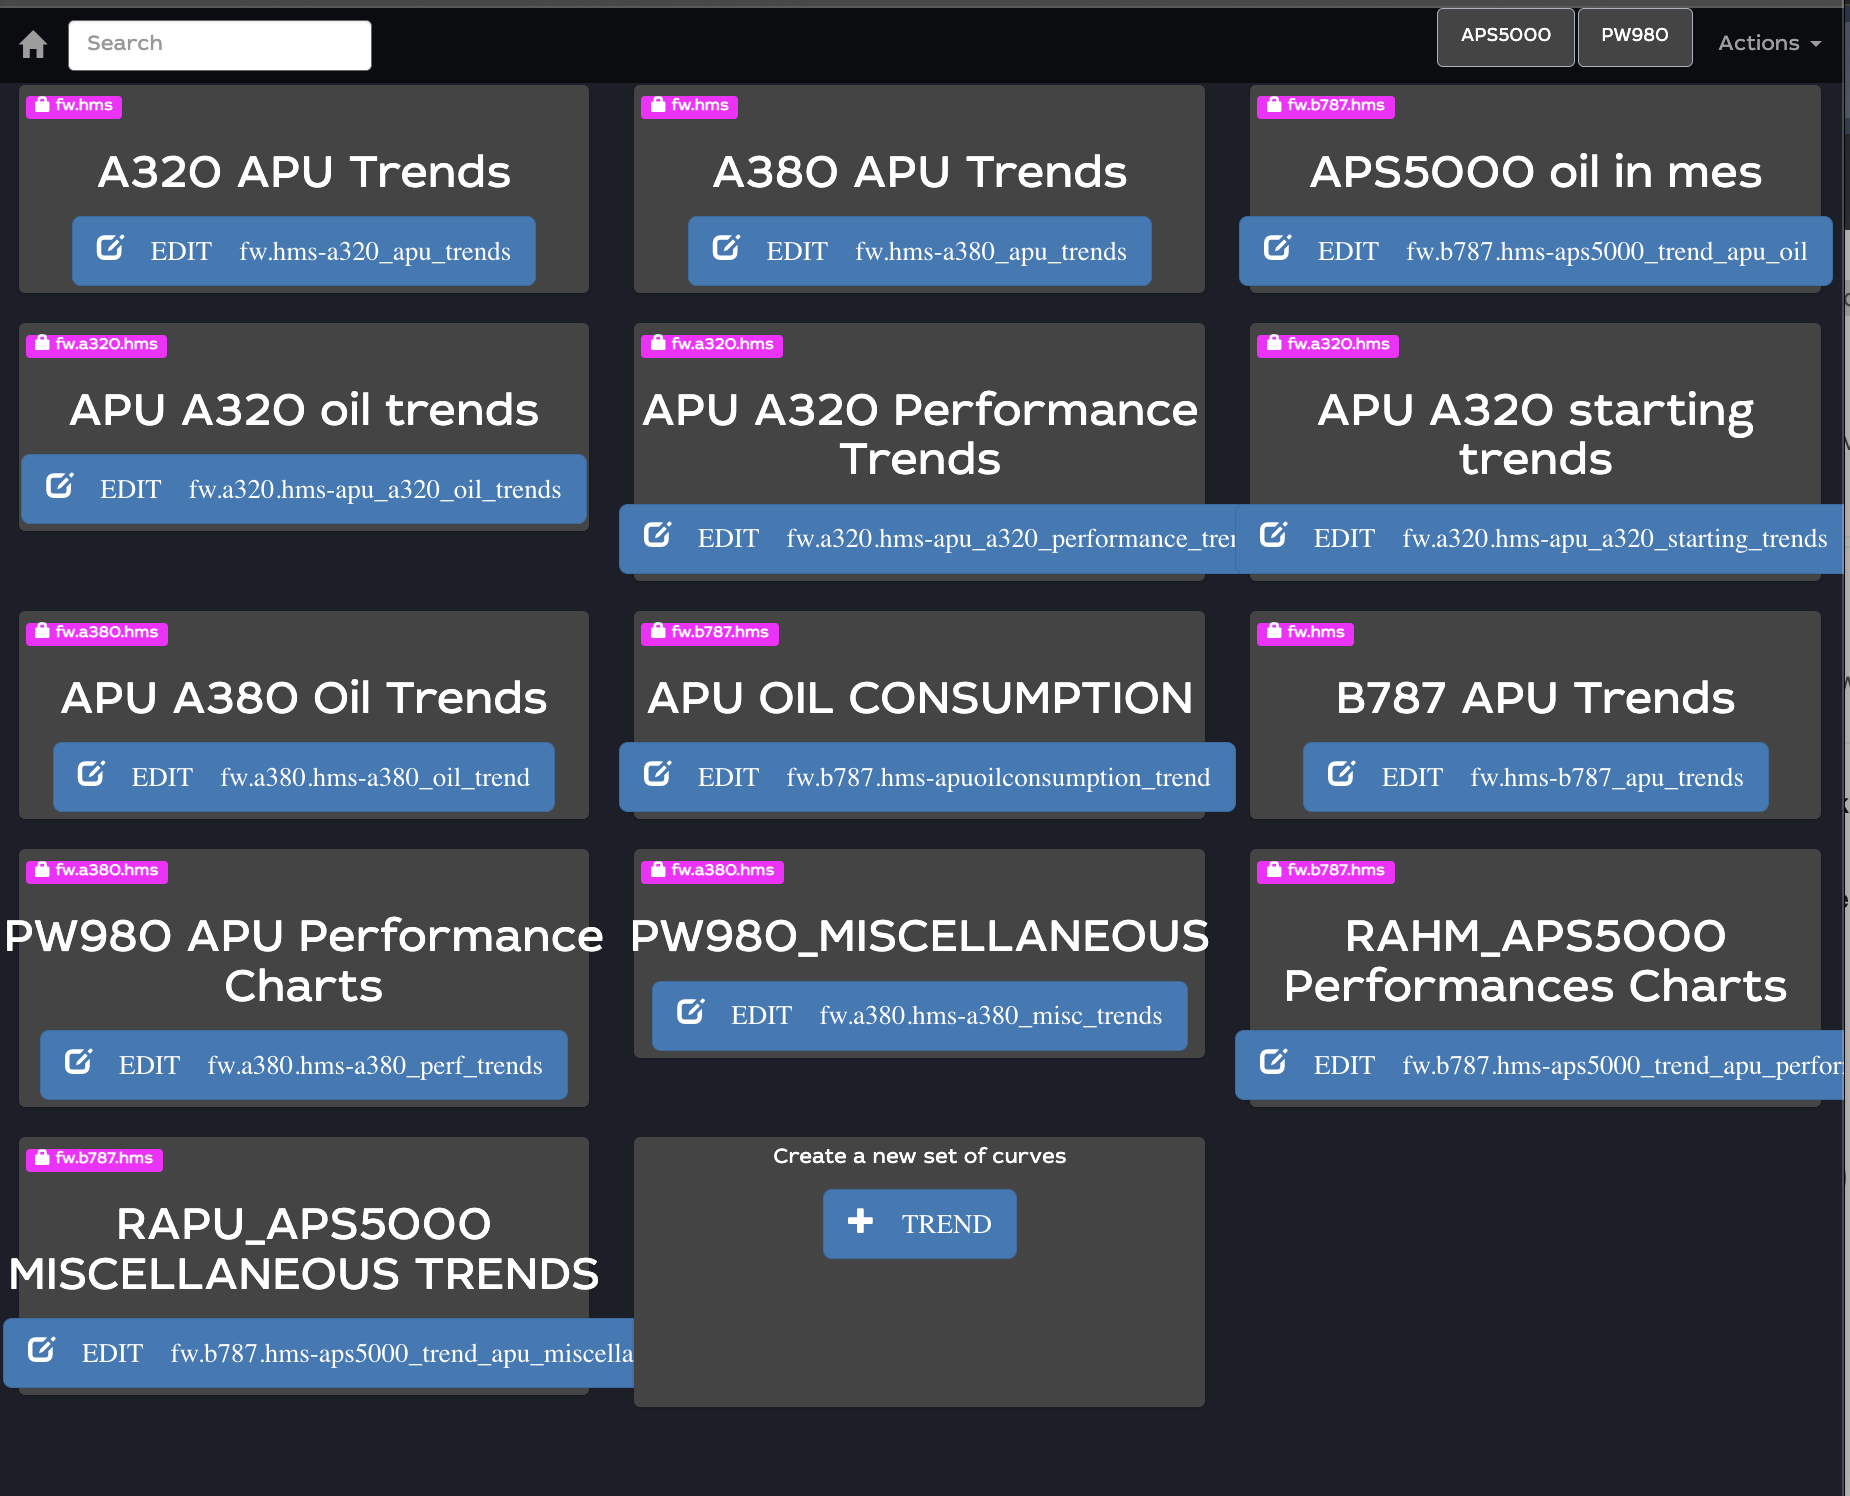Click fw.a380.hms tag on PW980_MISCELLANEOUS
The width and height of the screenshot is (1850, 1496).
coord(713,871)
